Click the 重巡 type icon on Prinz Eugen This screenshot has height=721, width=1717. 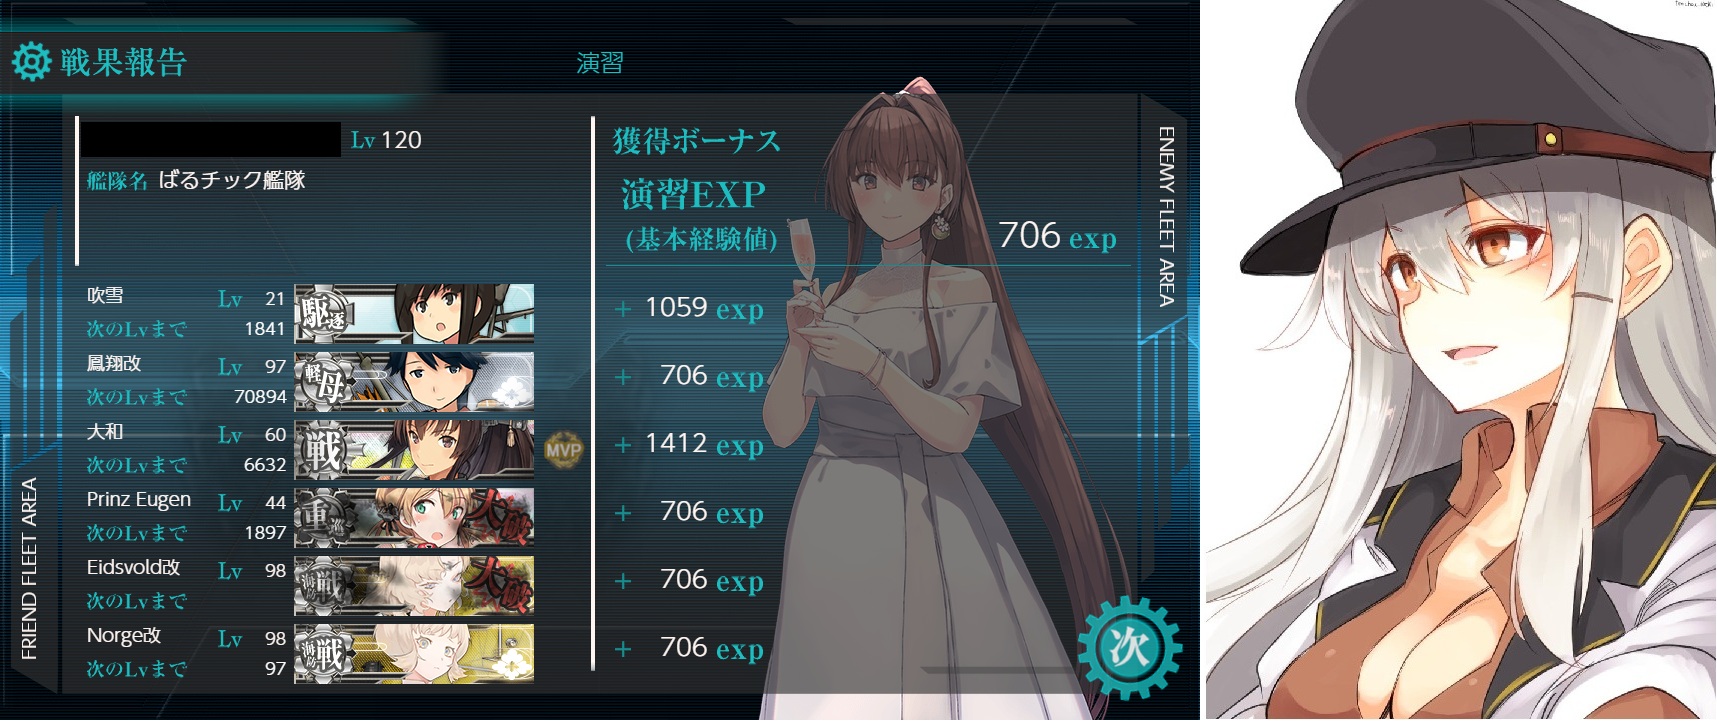(x=323, y=518)
